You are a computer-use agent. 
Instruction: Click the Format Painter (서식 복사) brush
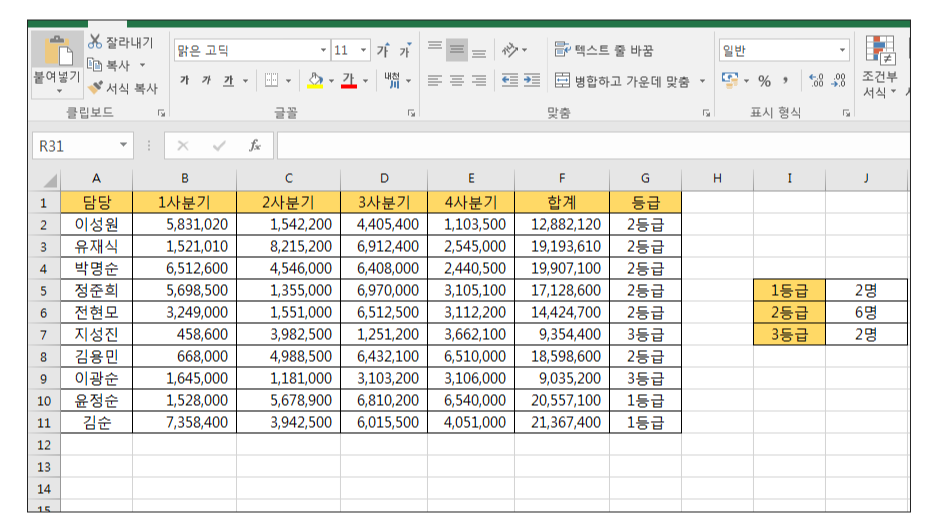[95, 87]
